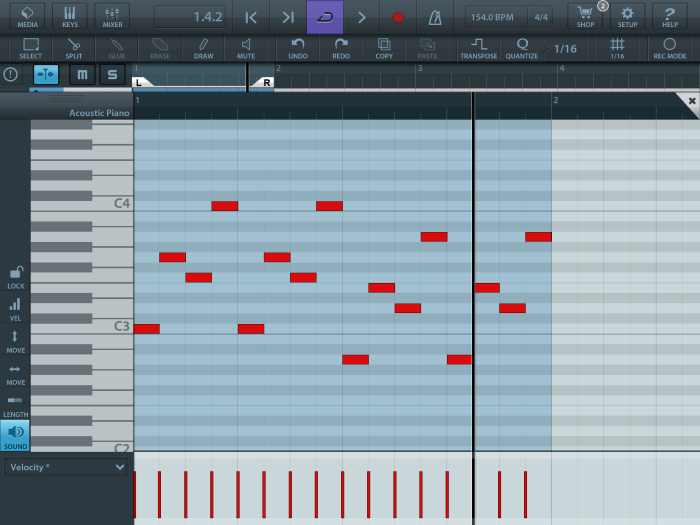Toggle the metronome click
The height and width of the screenshot is (525, 700).
(x=435, y=17)
